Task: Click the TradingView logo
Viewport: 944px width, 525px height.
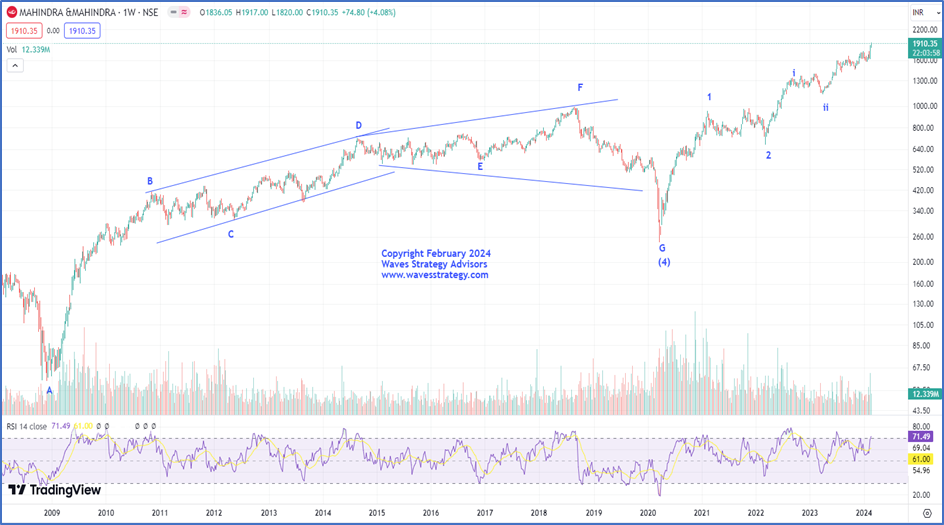Action: coord(55,490)
